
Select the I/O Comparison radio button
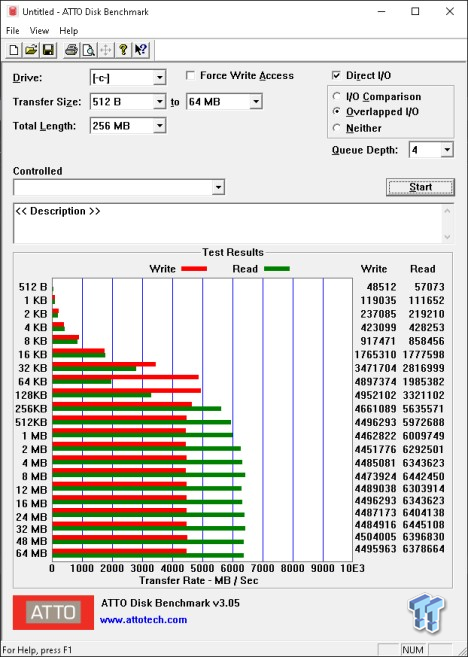(336, 96)
